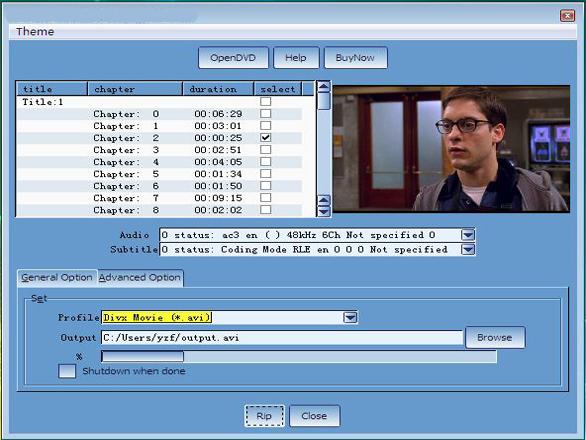Select the Chapter 7 checkbox
Viewport: 586px width, 440px height.
[x=265, y=197]
